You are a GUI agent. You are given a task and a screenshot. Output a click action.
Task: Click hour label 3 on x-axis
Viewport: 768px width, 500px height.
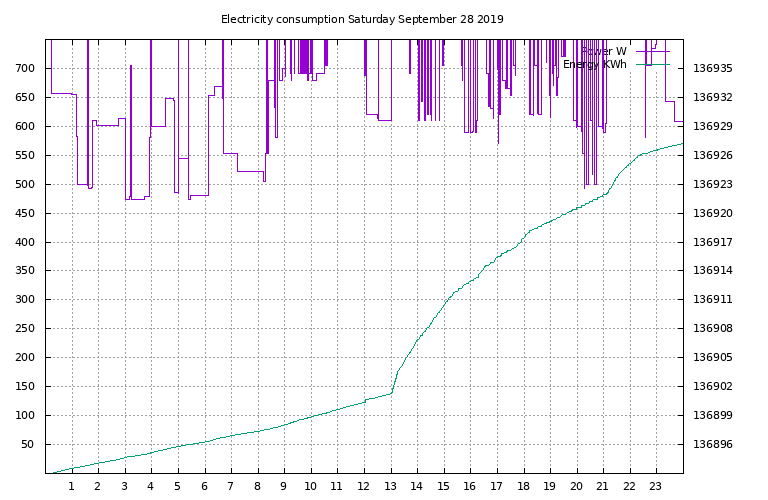(x=124, y=486)
